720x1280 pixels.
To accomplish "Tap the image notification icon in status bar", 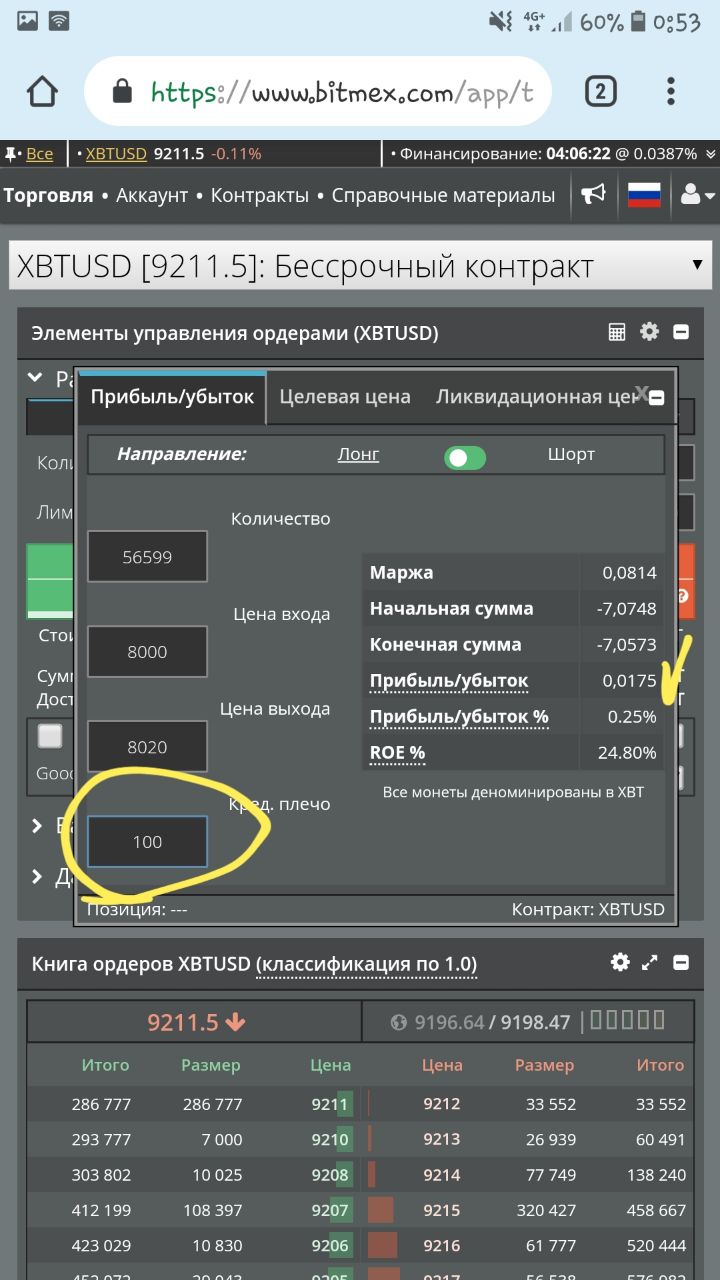I will tap(27, 20).
